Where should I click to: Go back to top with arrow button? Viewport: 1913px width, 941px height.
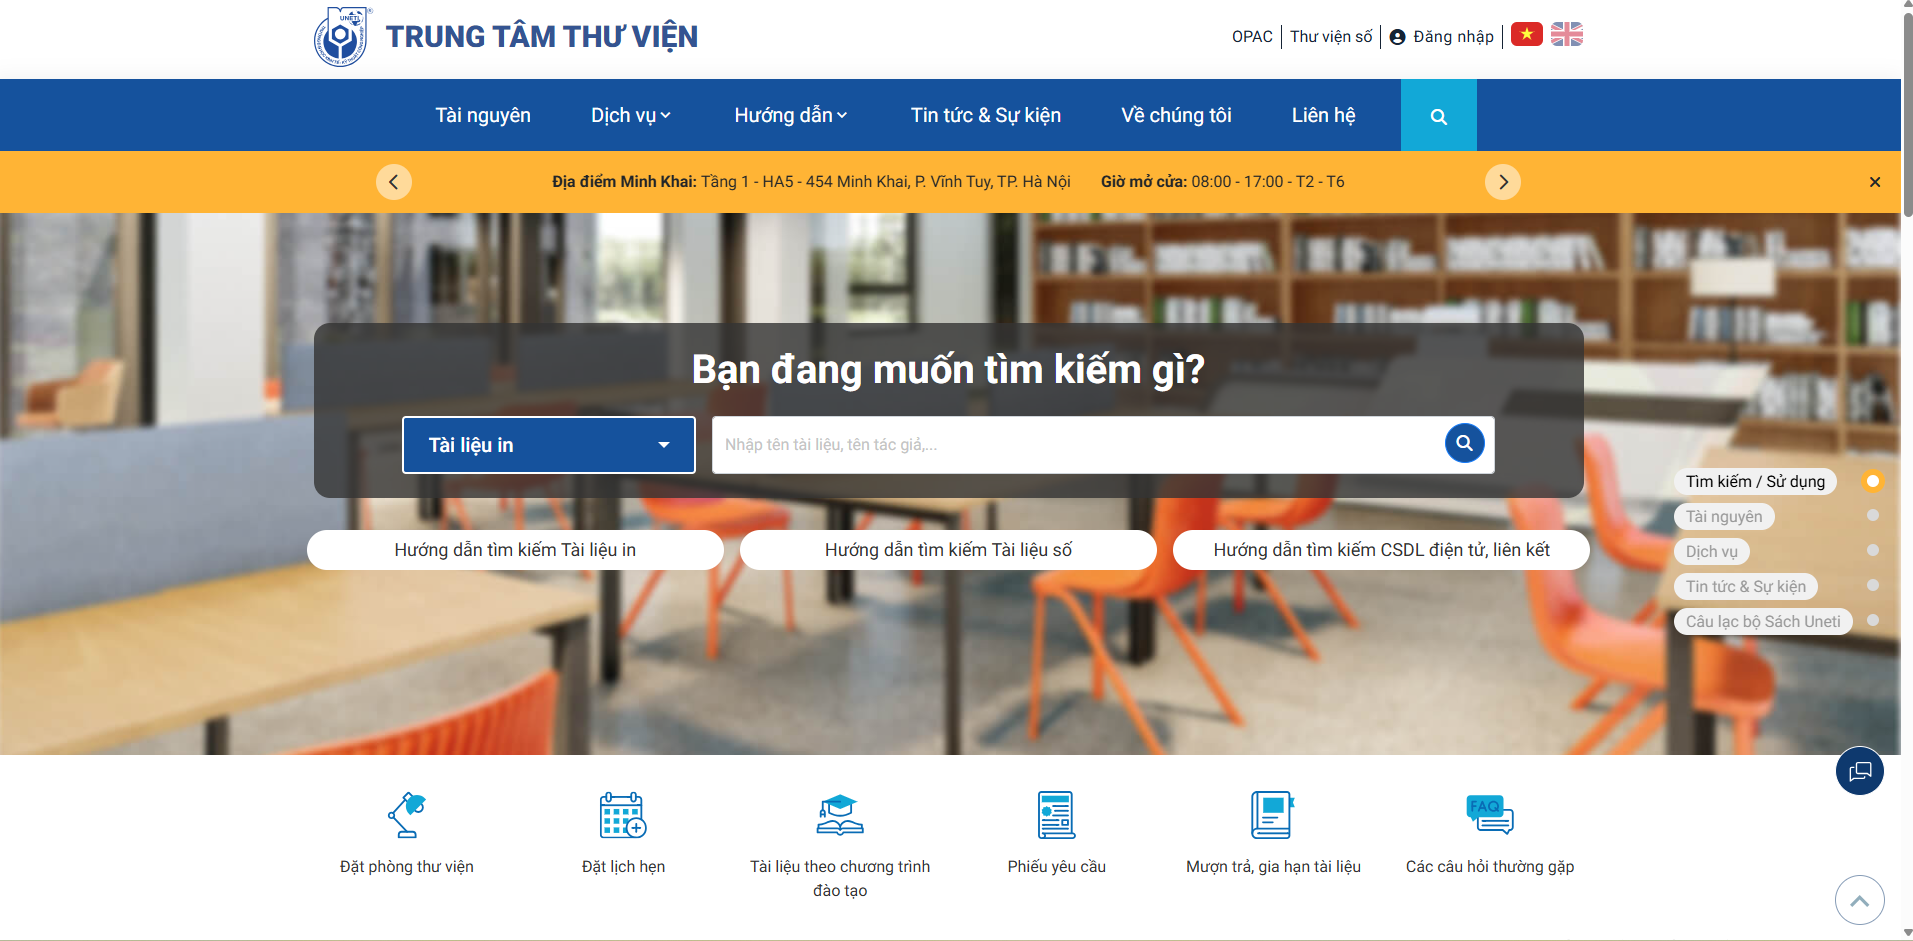tap(1859, 900)
